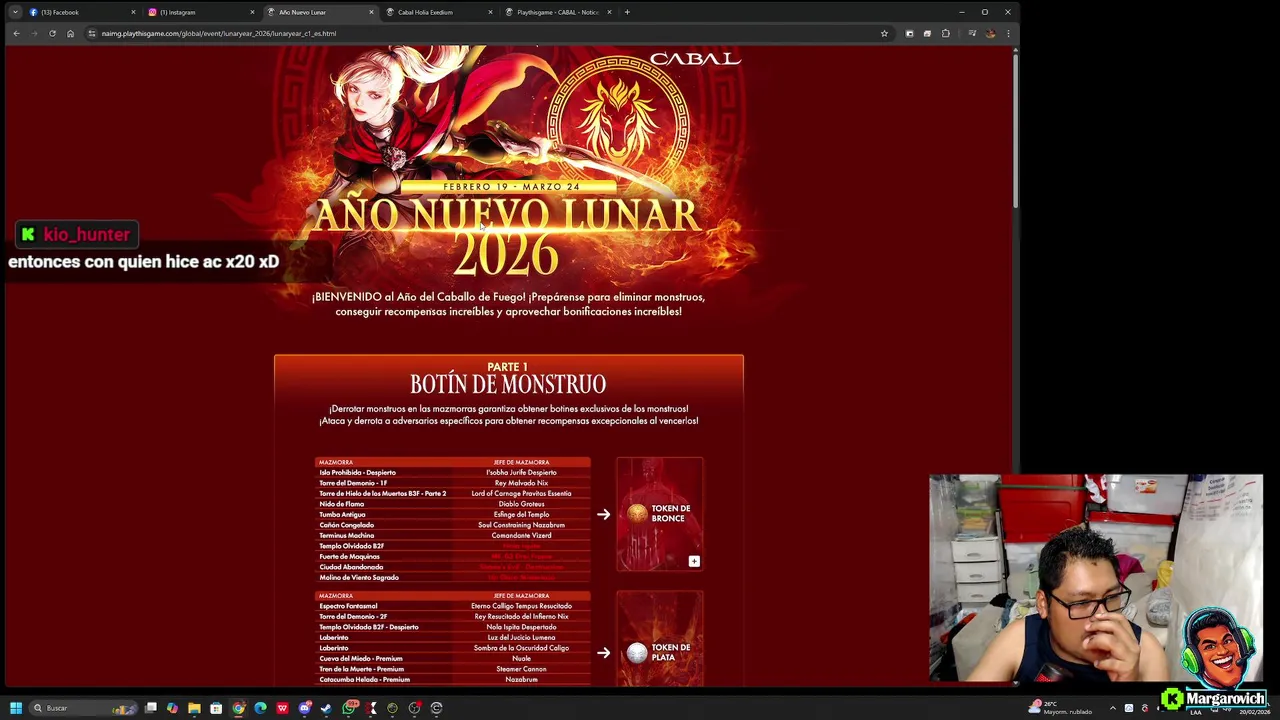Click boss name 'Diablo Groteus'
Screen dimensions: 1280x720
coord(521,504)
